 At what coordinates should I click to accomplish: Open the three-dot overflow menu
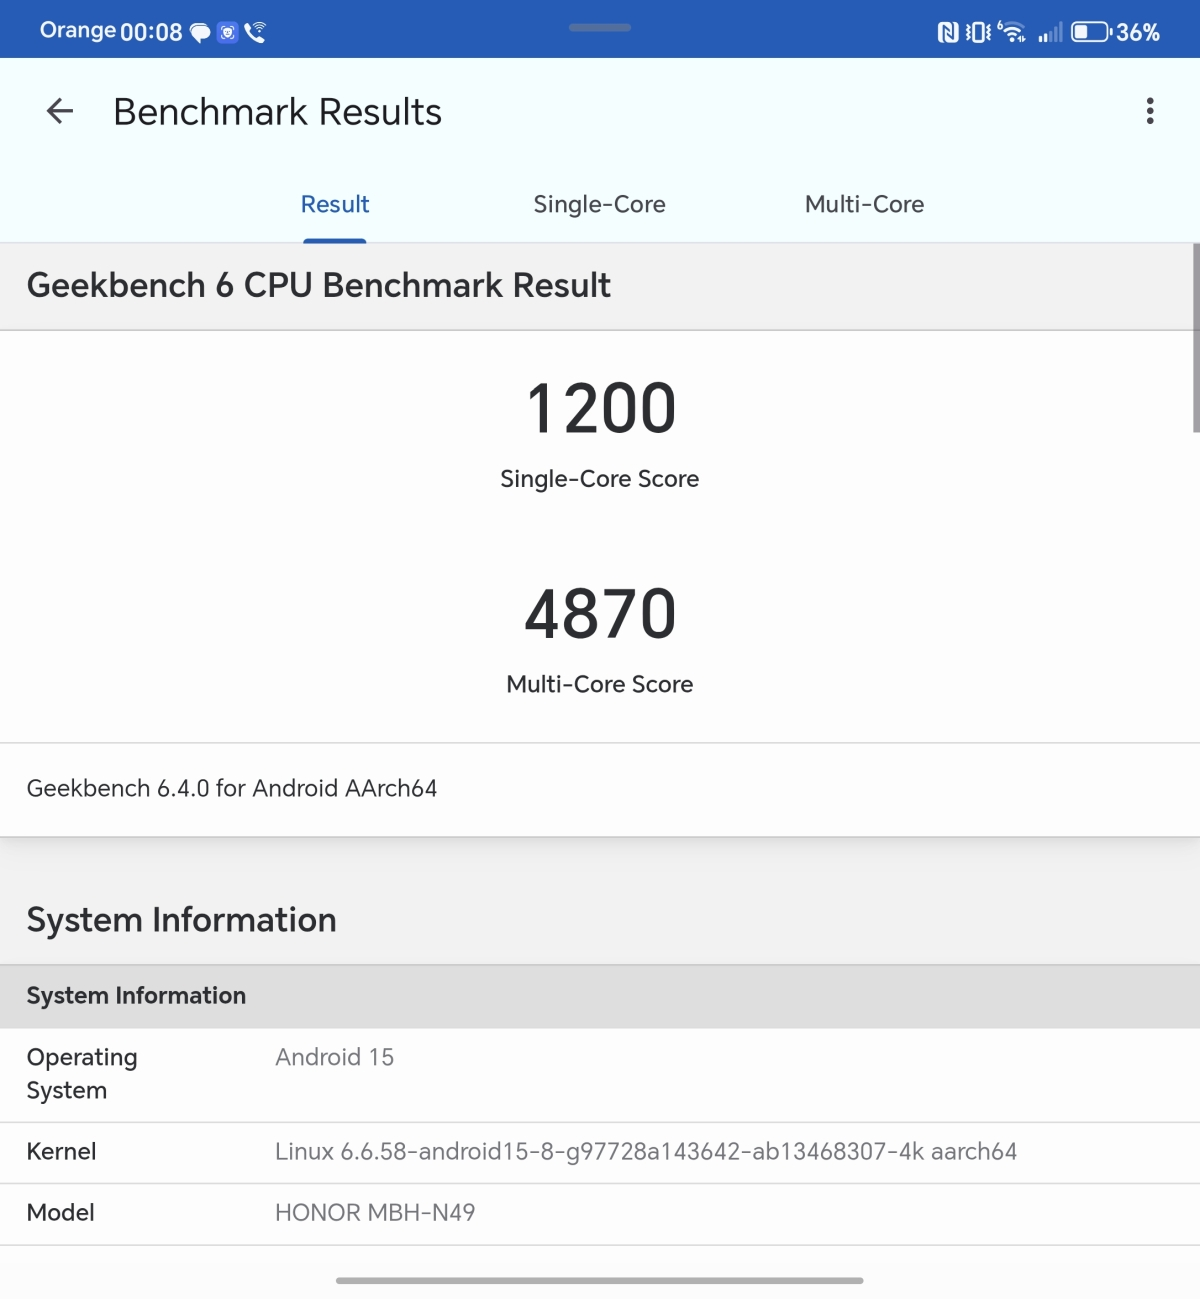[1150, 111]
